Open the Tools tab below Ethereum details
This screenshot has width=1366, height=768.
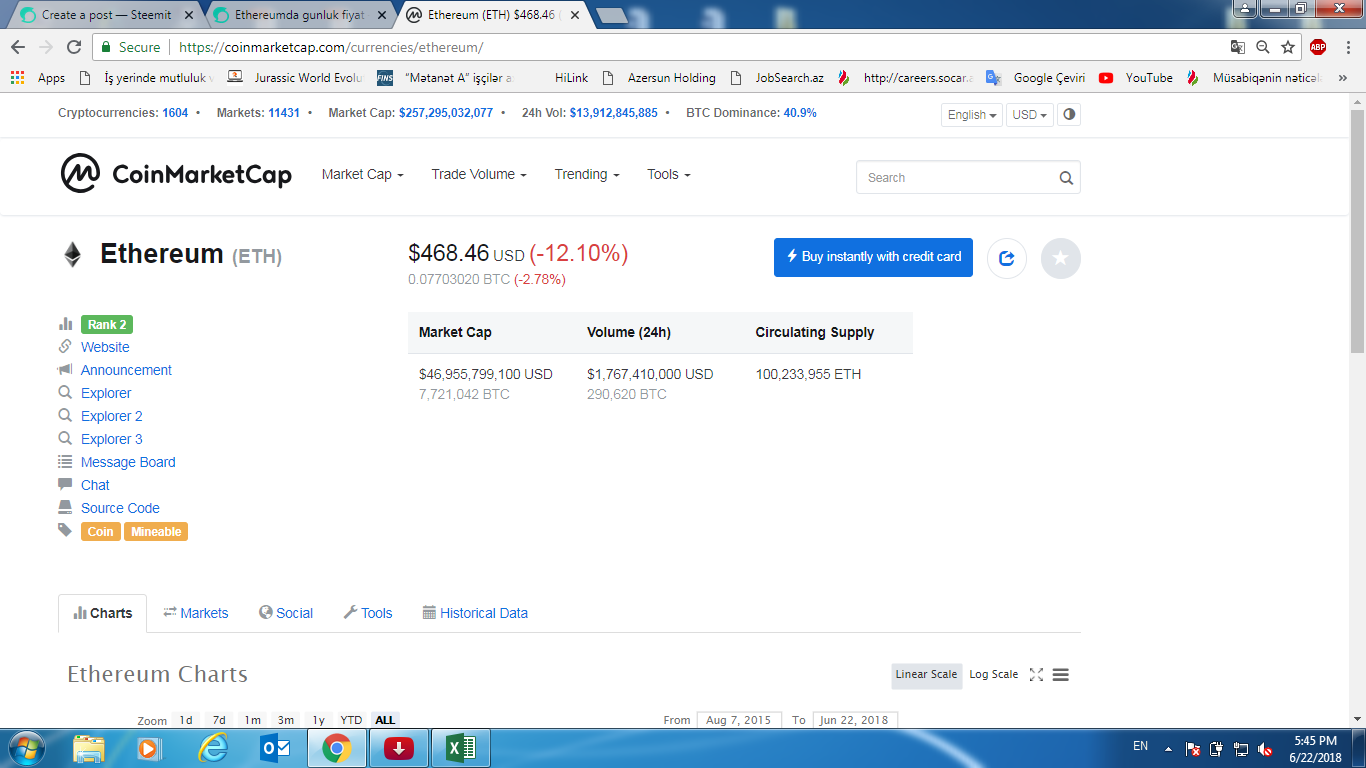coord(368,613)
